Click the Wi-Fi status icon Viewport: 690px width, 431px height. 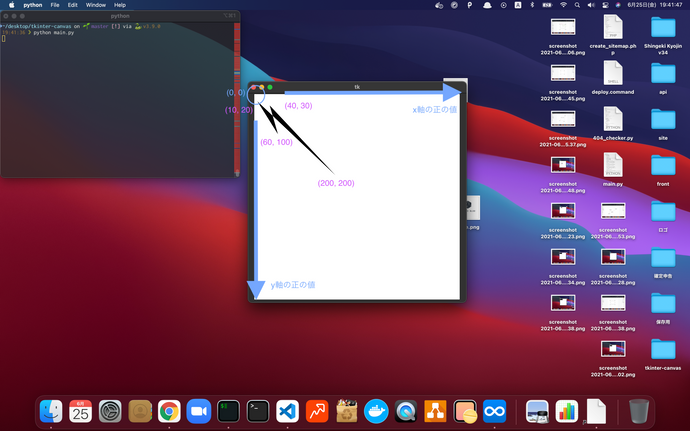563,5
